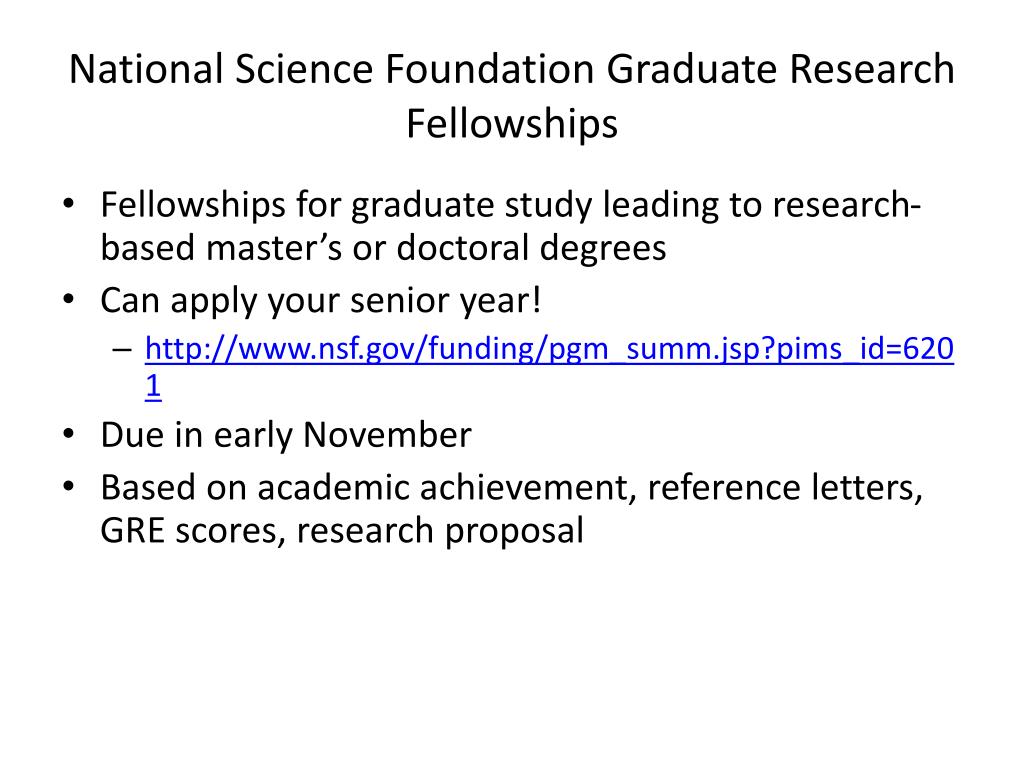The height and width of the screenshot is (768, 1024).
Task: Click the word 'November' in the third bullet
Action: (387, 434)
